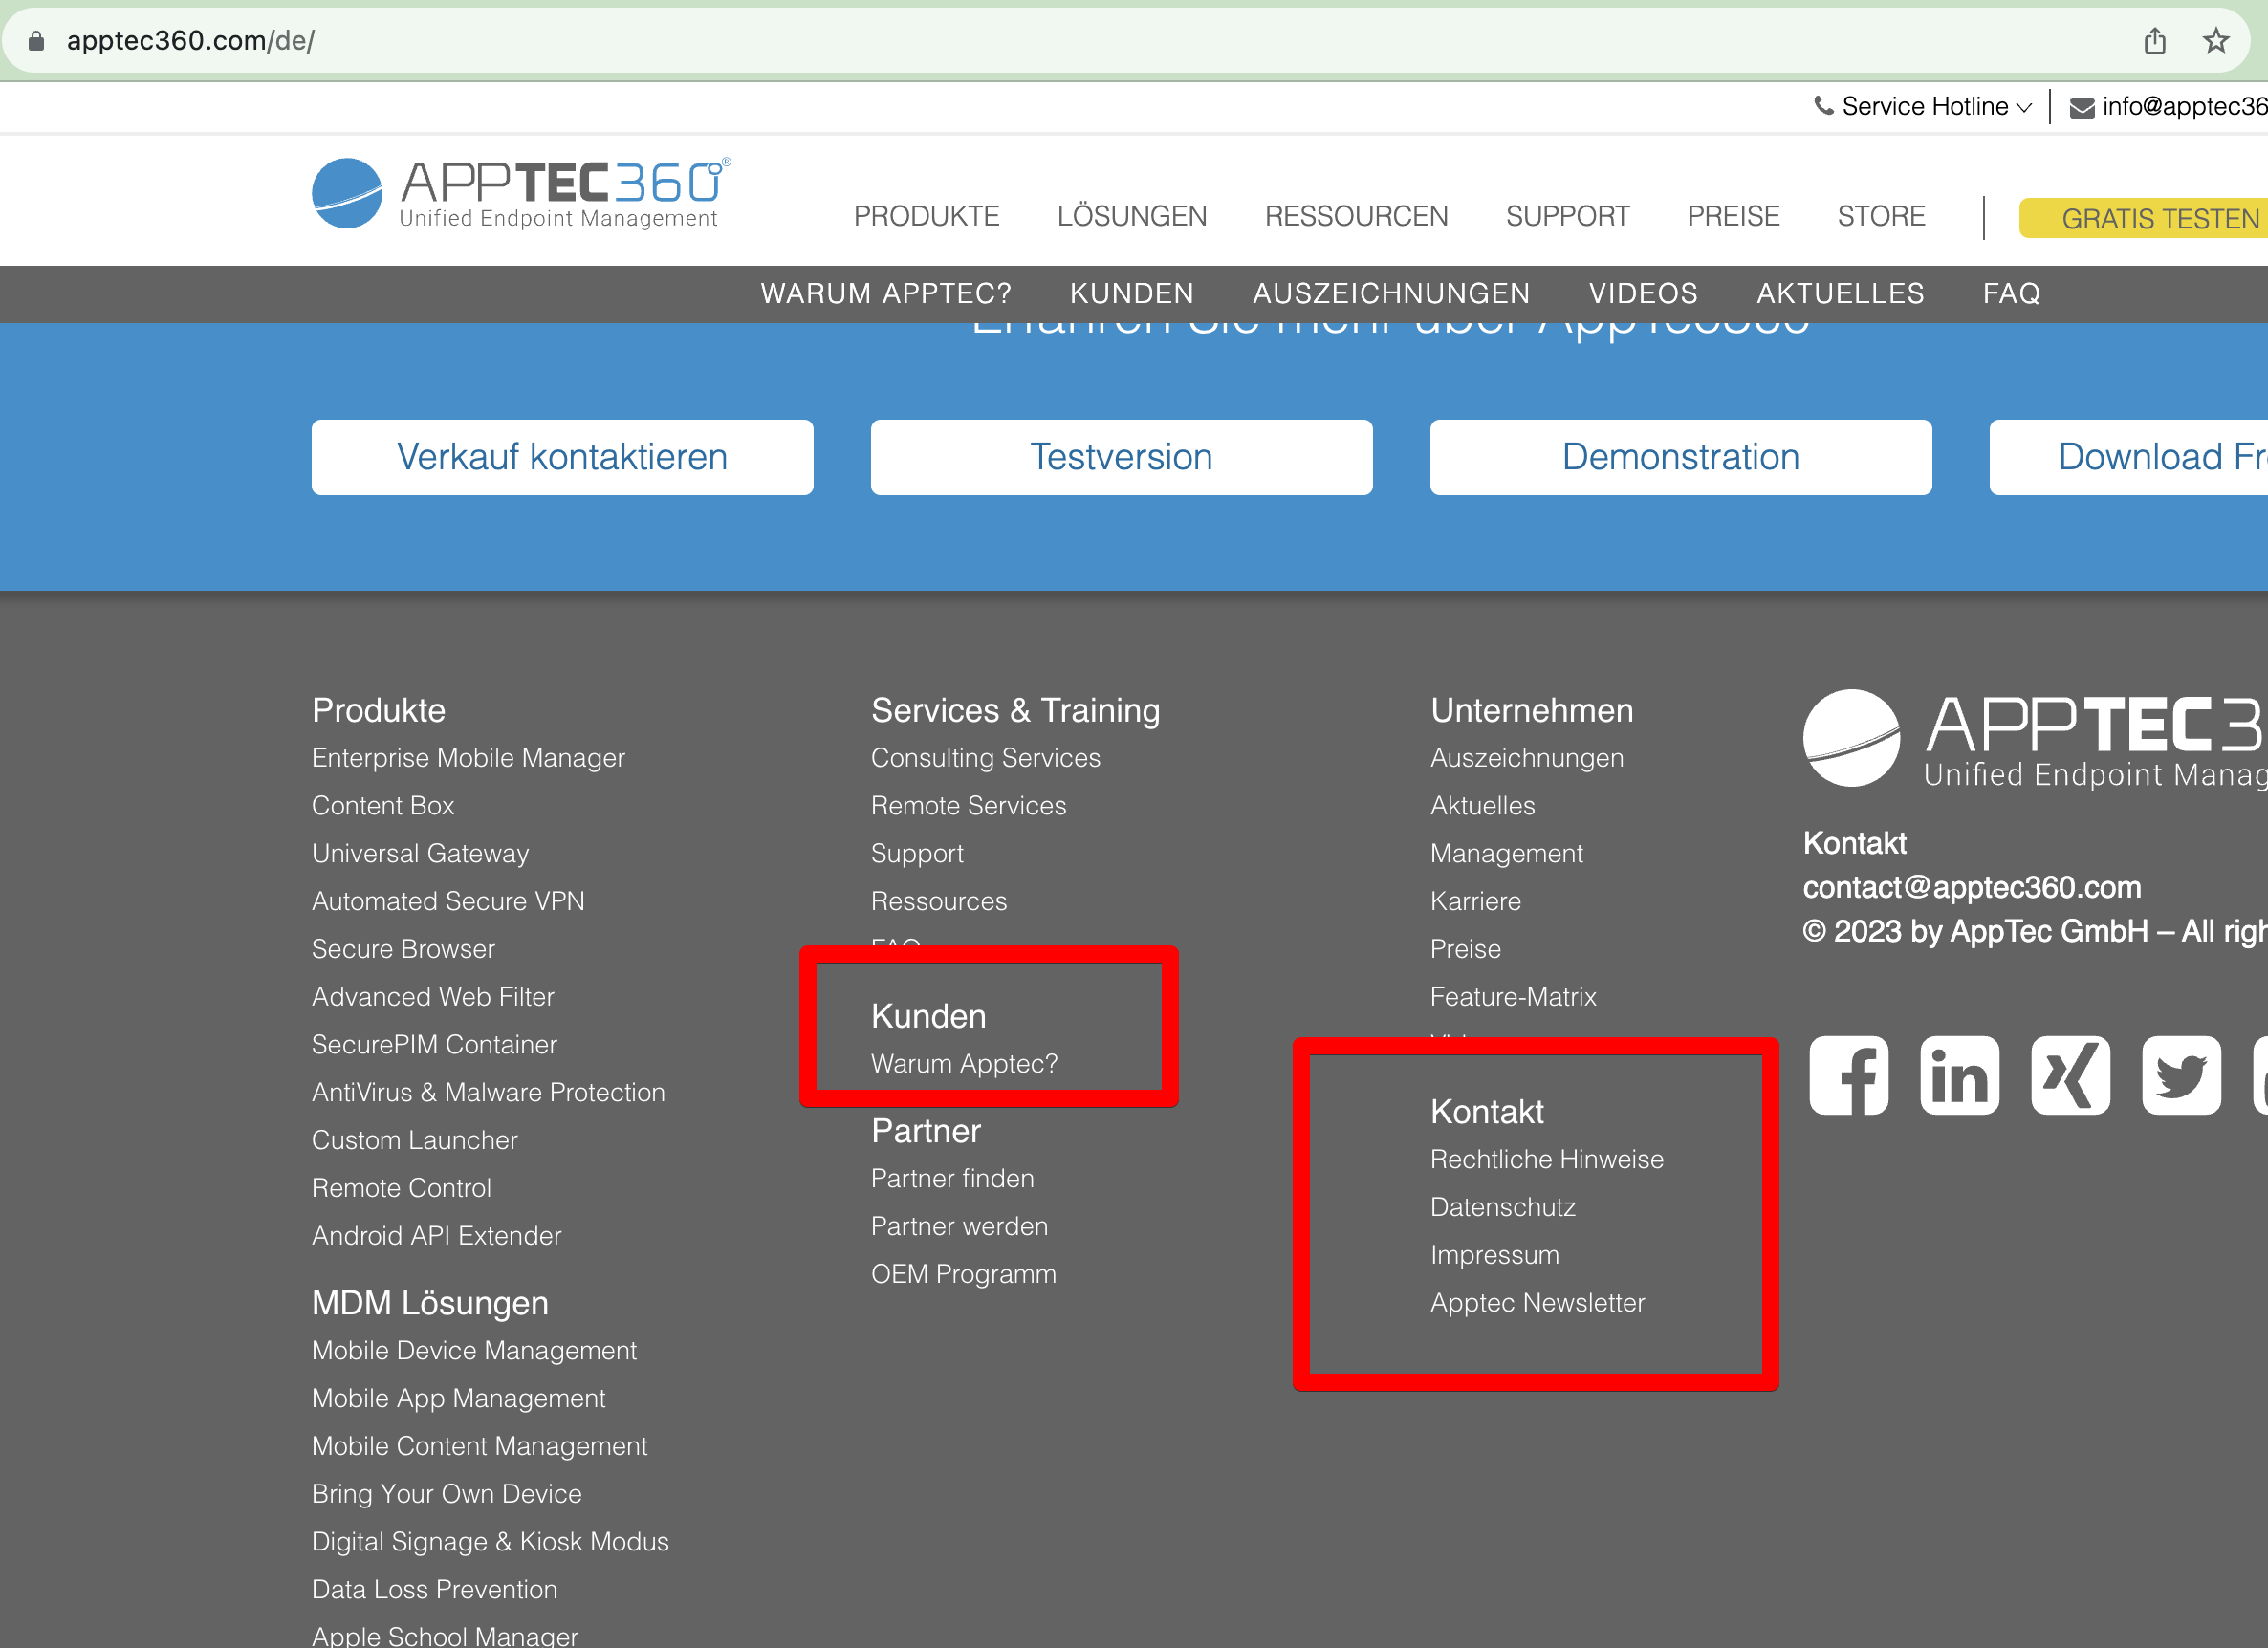Open the LÖSUNGEN navigation menu
Screen dimensions: 2268x1648
[x=1131, y=216]
